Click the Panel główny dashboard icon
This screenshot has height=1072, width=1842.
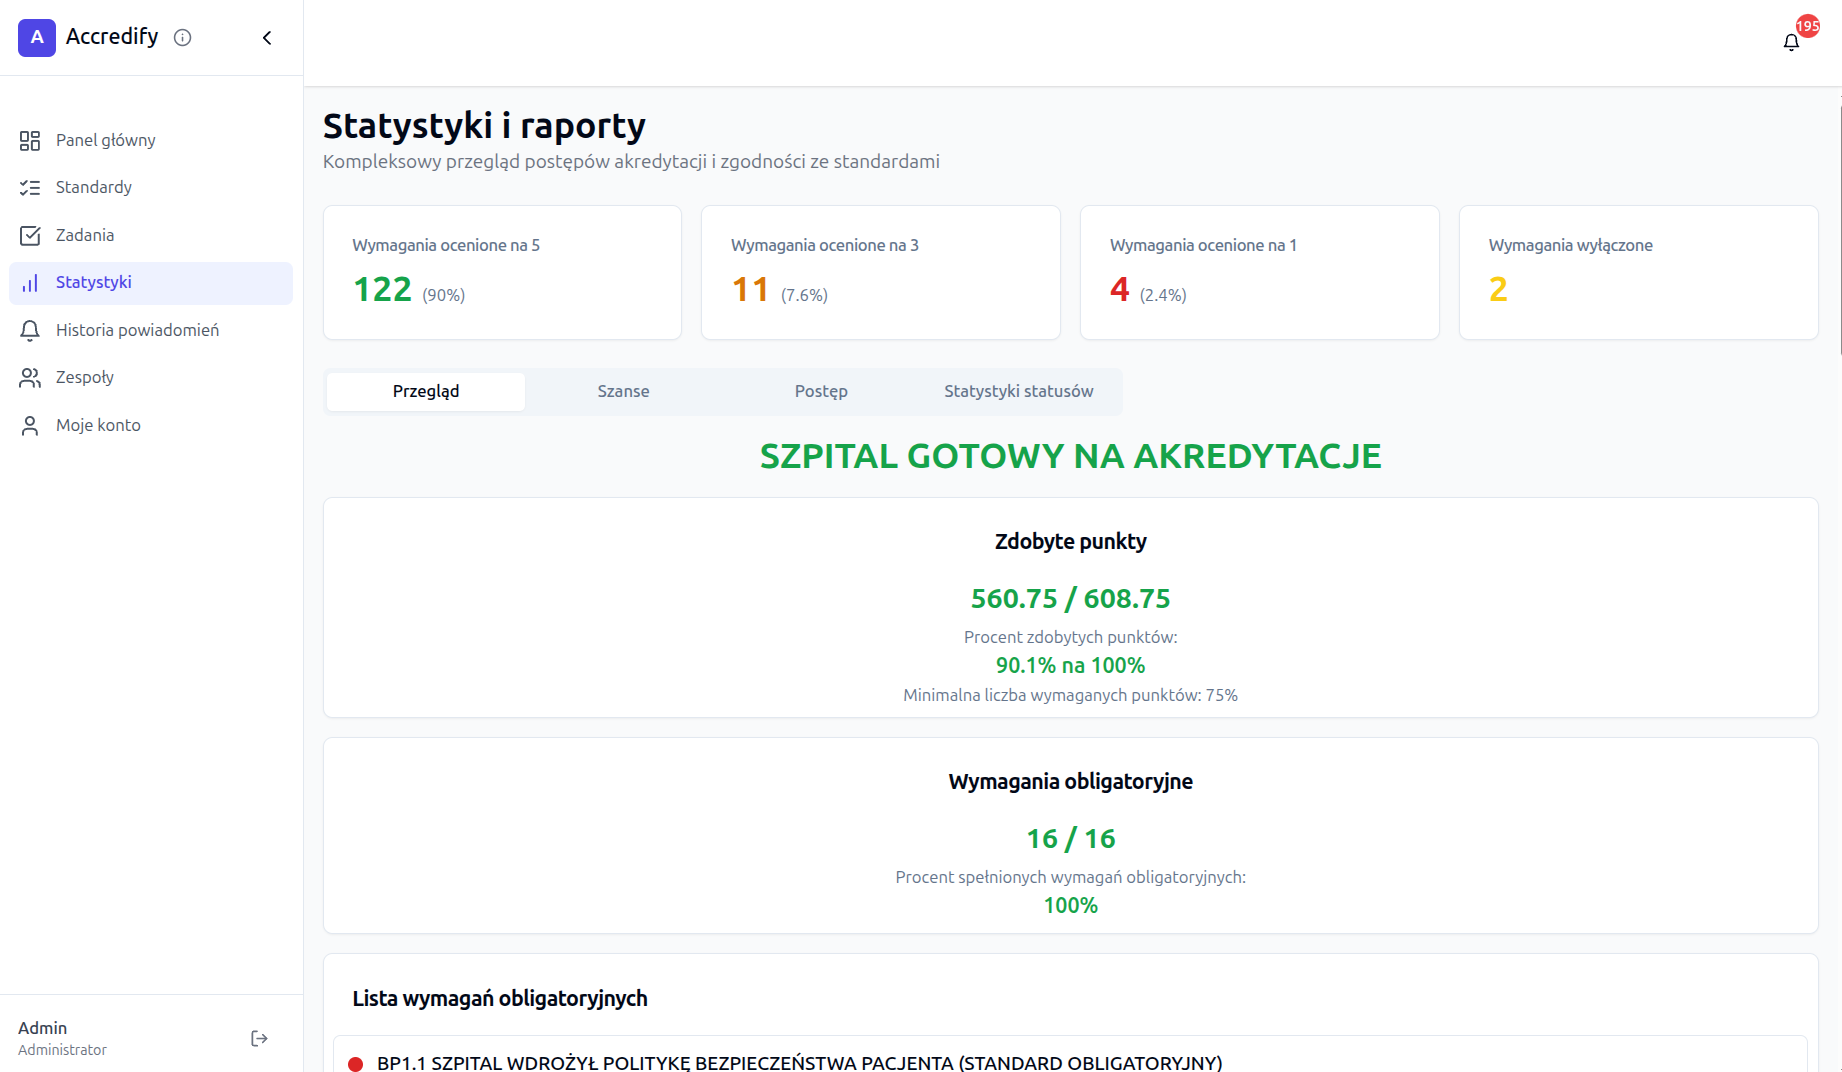30,140
